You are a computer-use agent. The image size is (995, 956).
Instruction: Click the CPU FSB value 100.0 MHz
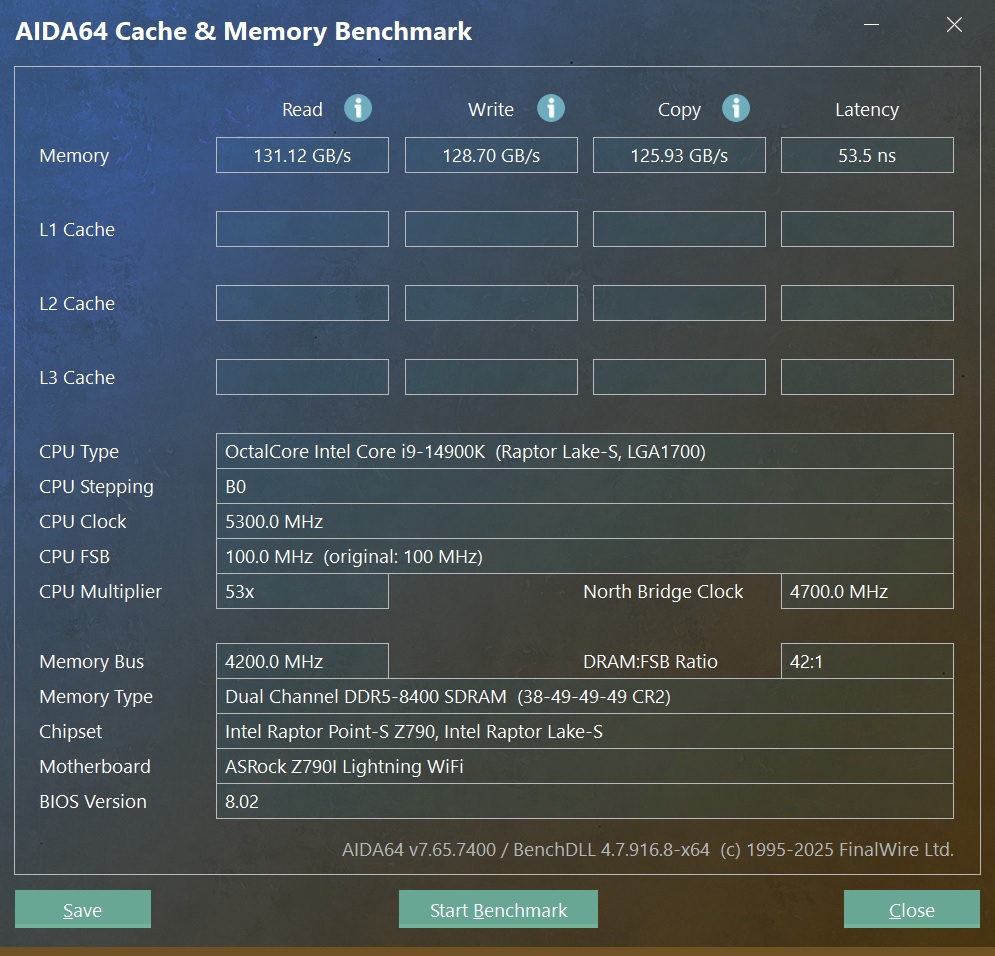click(x=584, y=556)
